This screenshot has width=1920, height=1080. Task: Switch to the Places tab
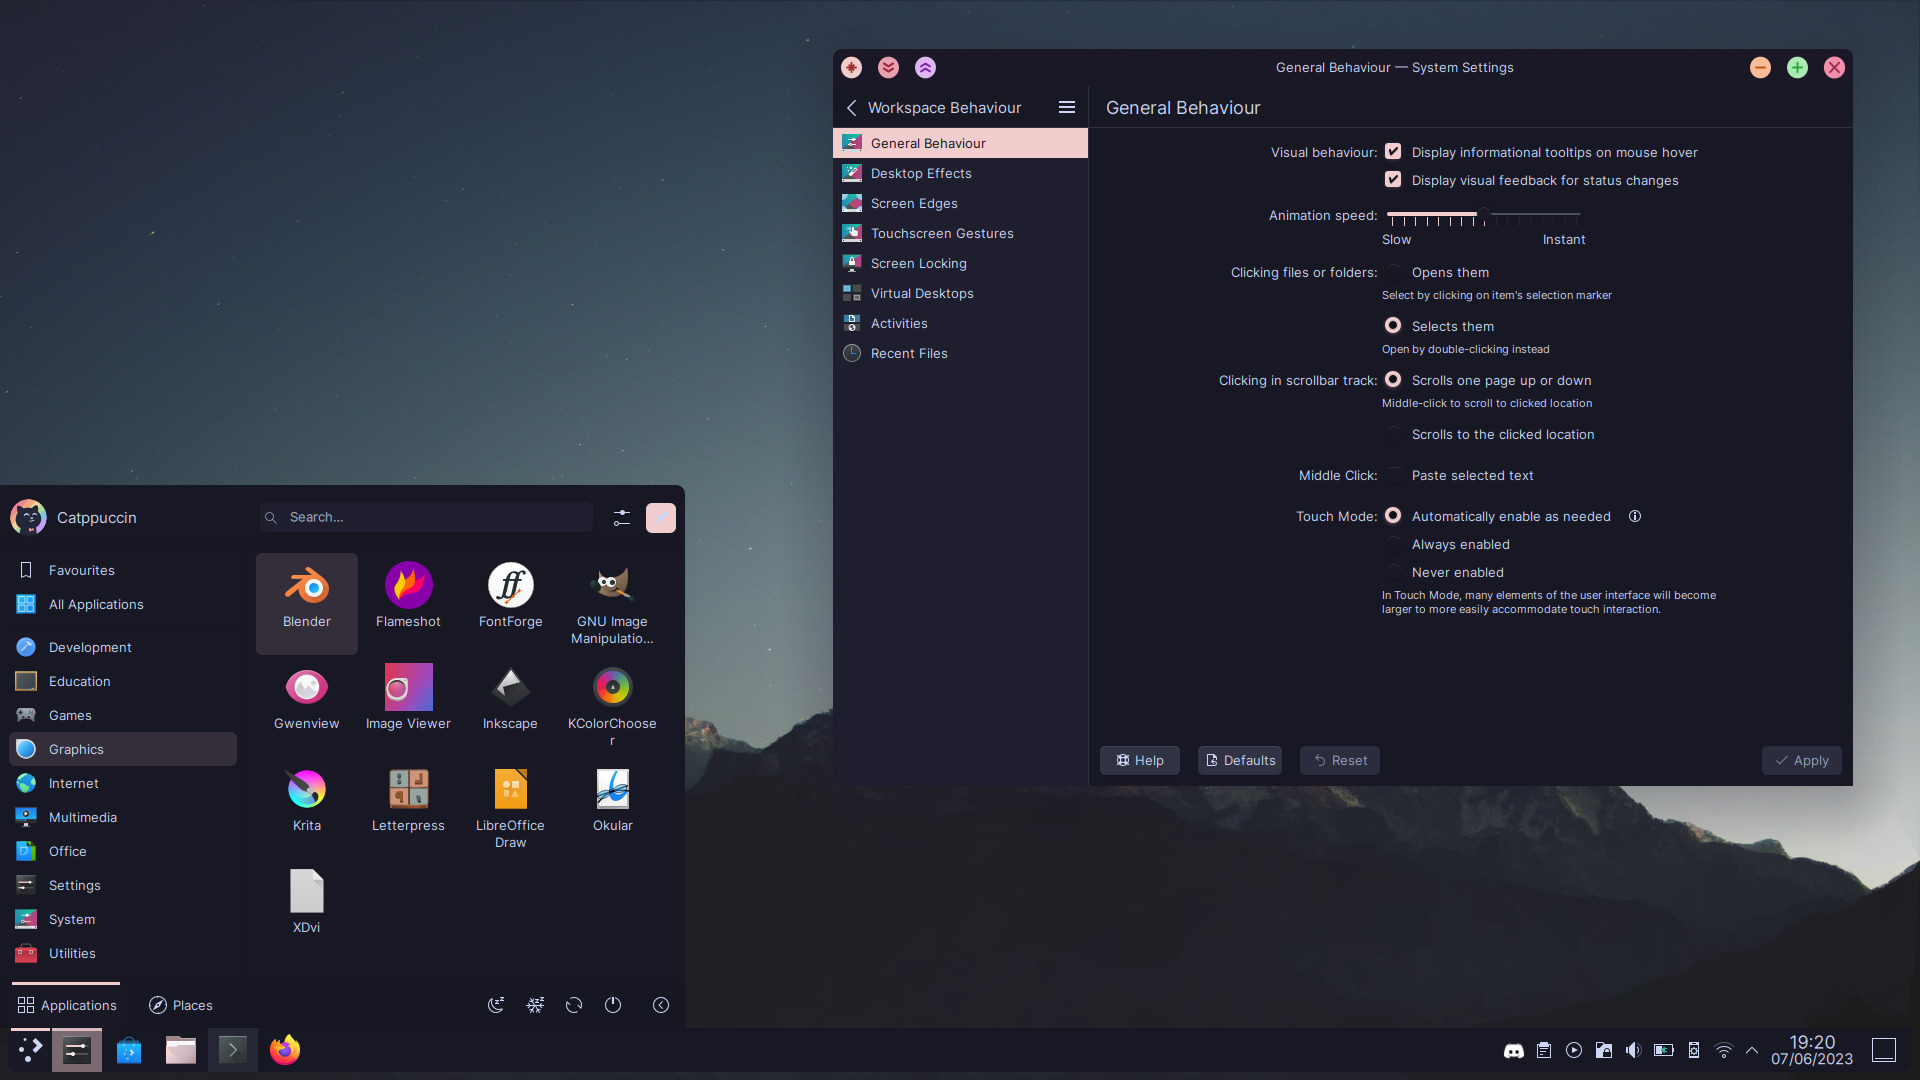[x=181, y=1005]
